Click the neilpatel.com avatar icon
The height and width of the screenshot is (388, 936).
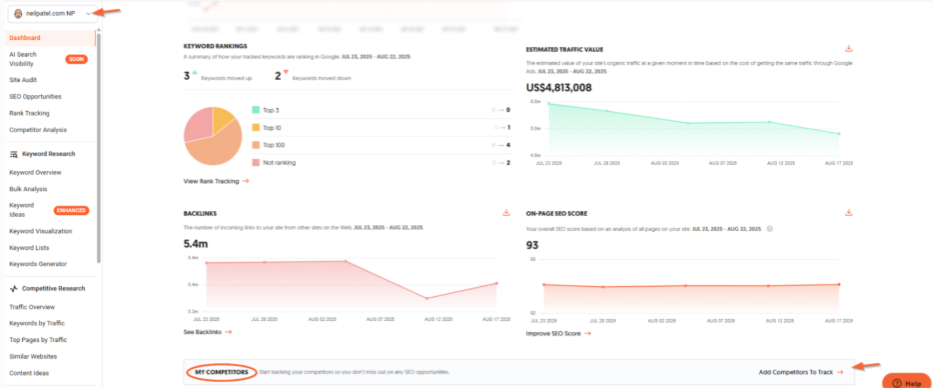coord(18,14)
